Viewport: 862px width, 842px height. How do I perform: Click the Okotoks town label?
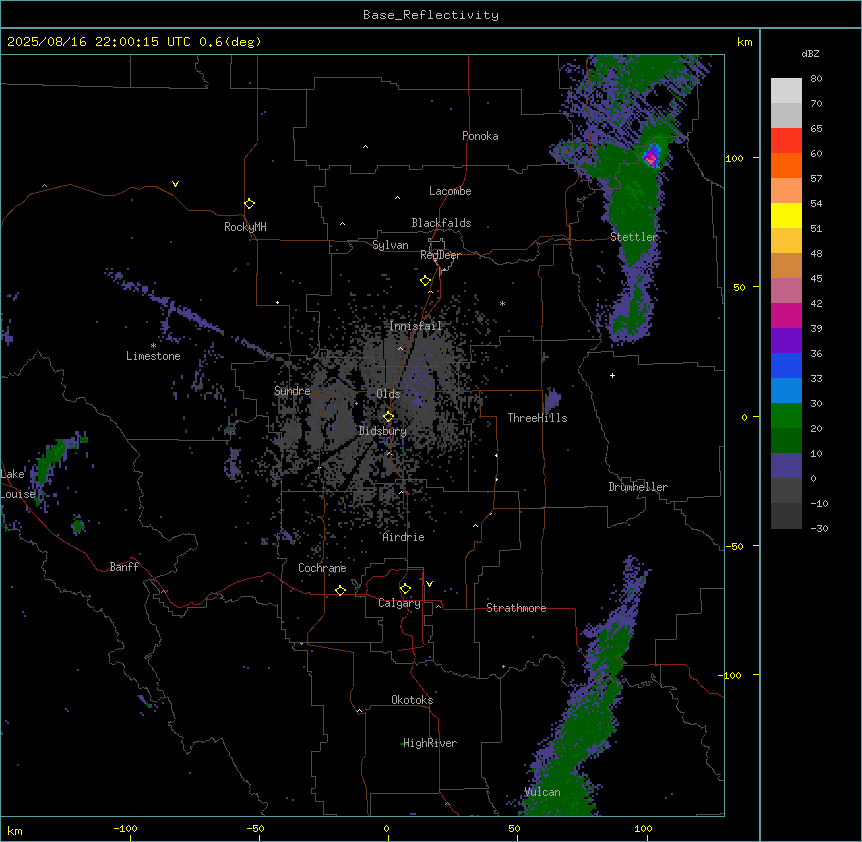(x=412, y=700)
